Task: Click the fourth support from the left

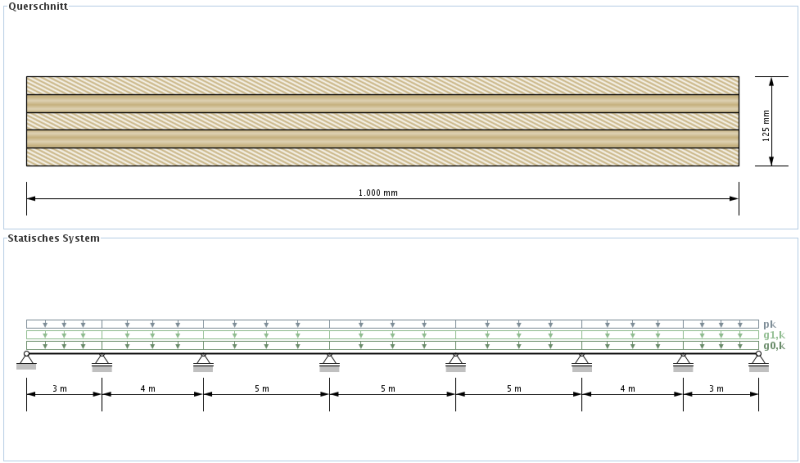Action: 329,361
